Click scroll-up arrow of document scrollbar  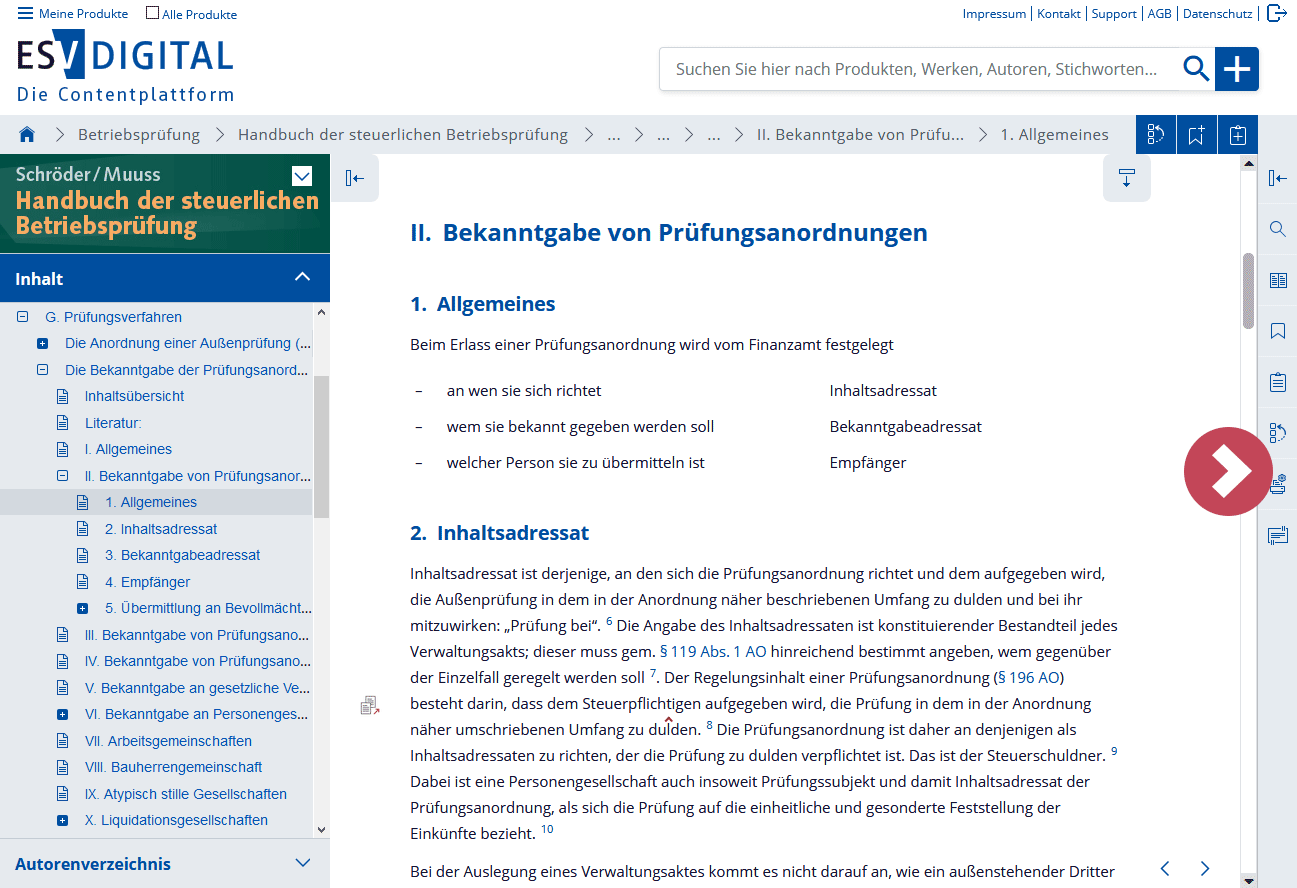pyautogui.click(x=1248, y=162)
